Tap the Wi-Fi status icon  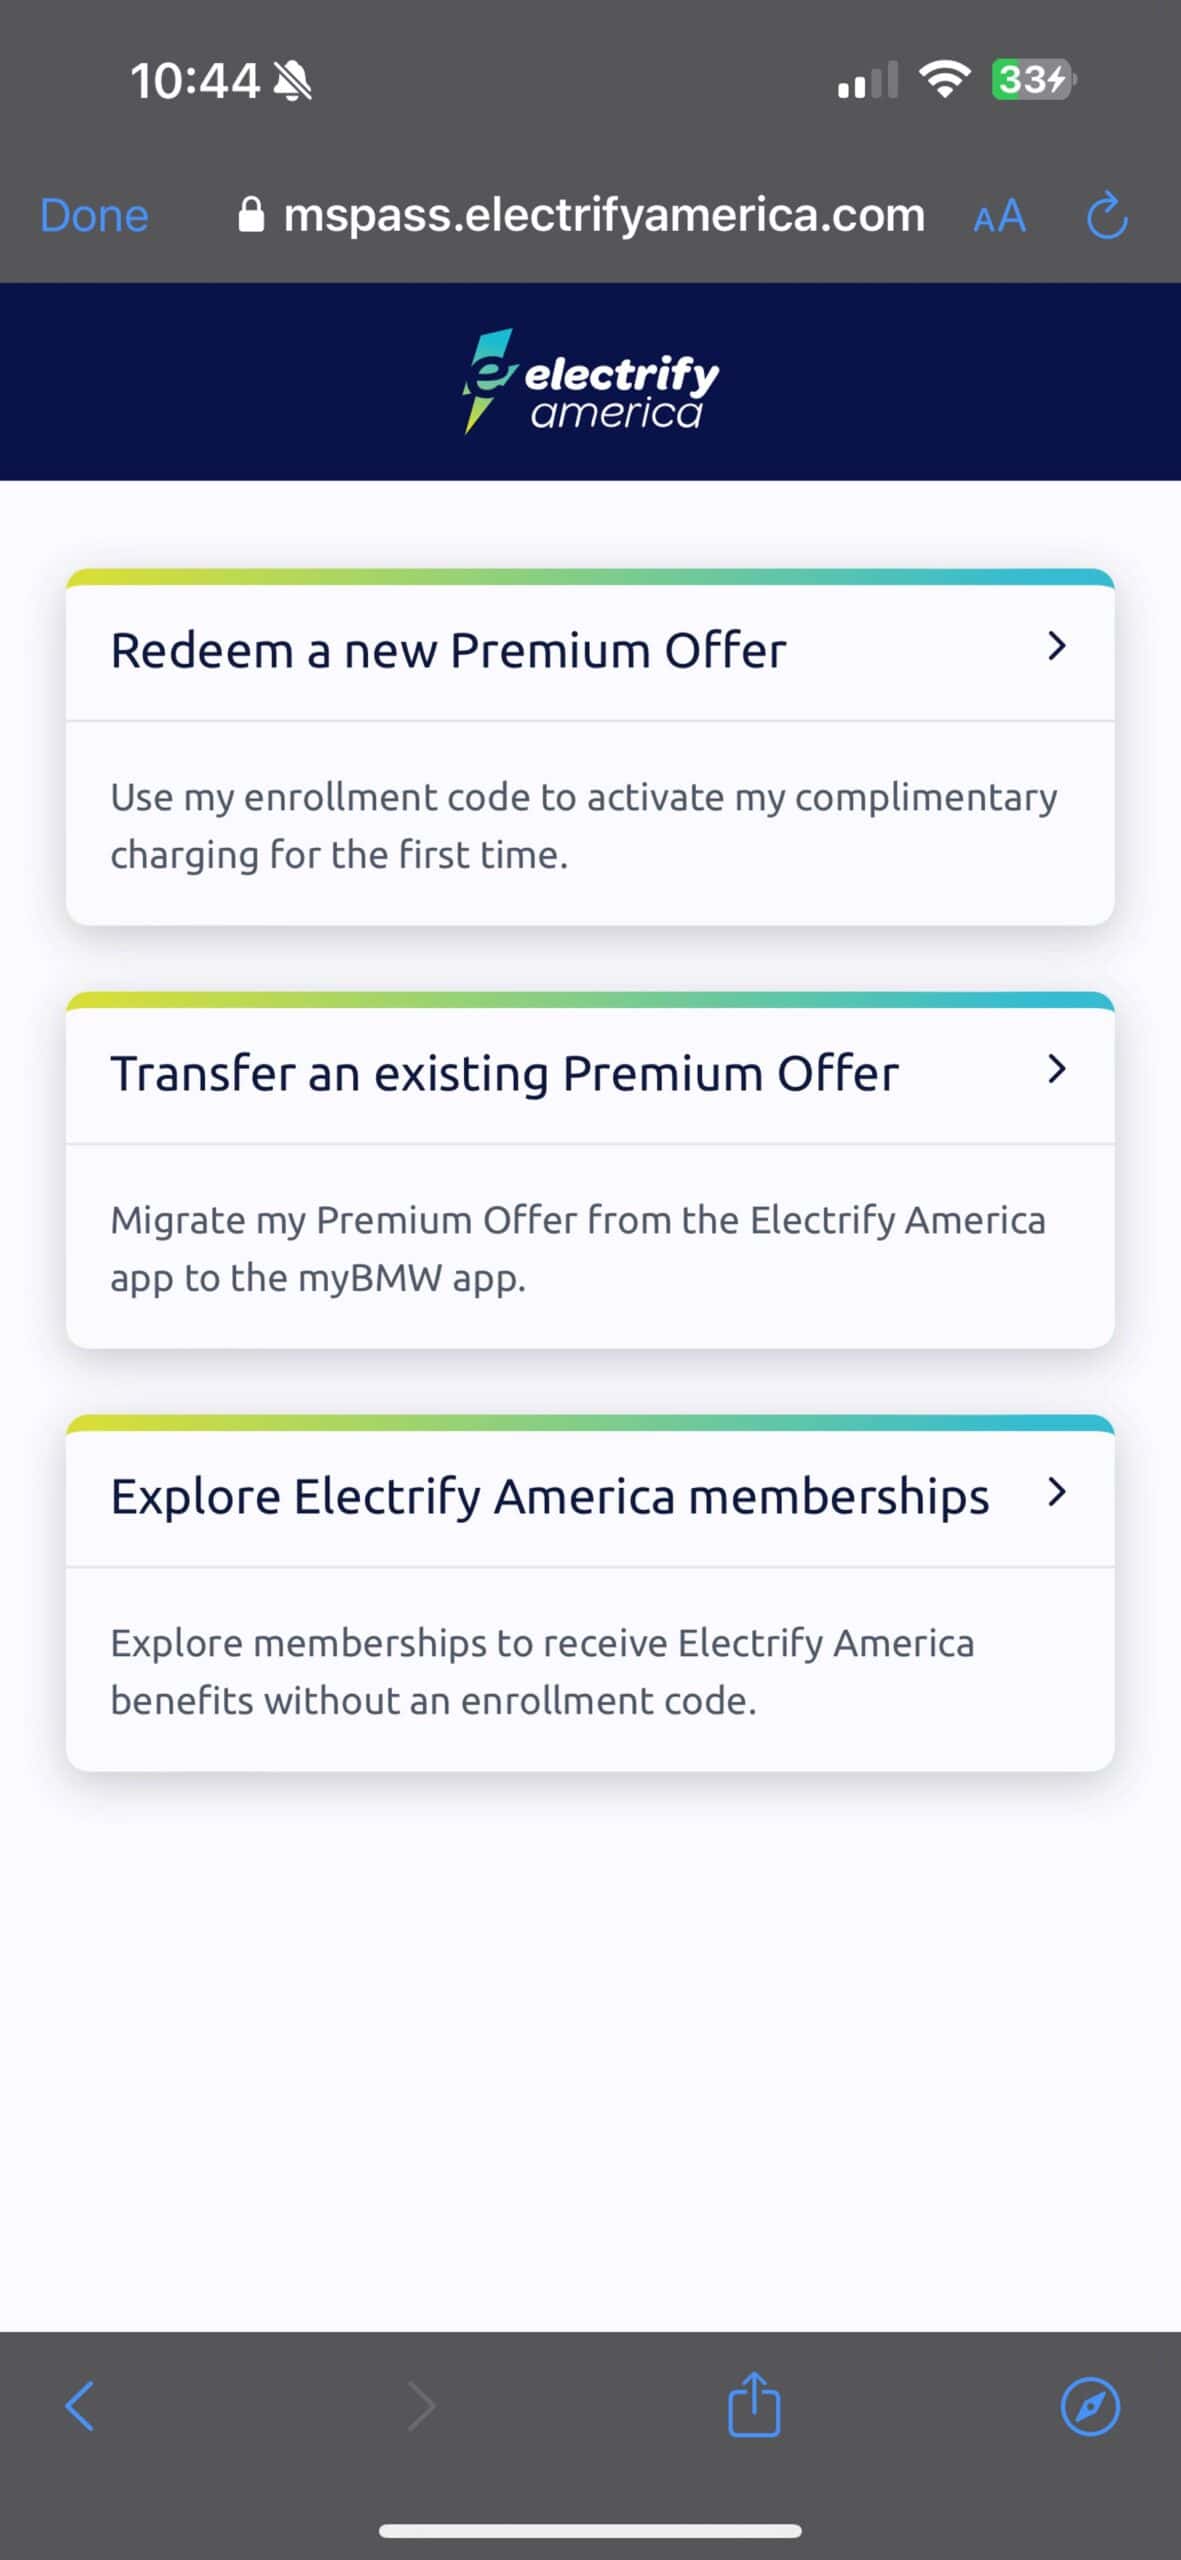tap(944, 79)
